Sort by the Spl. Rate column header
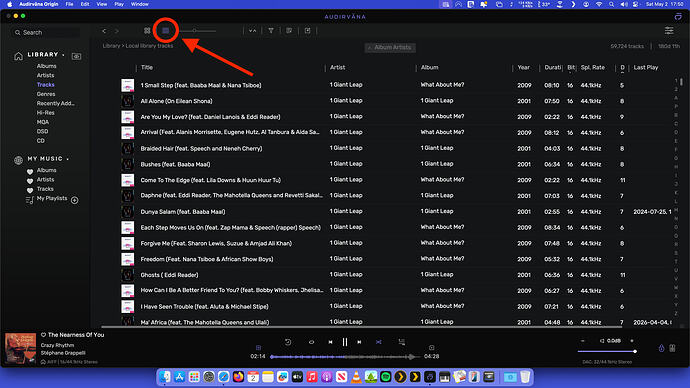Screen dimensions: 690x388 (593, 67)
